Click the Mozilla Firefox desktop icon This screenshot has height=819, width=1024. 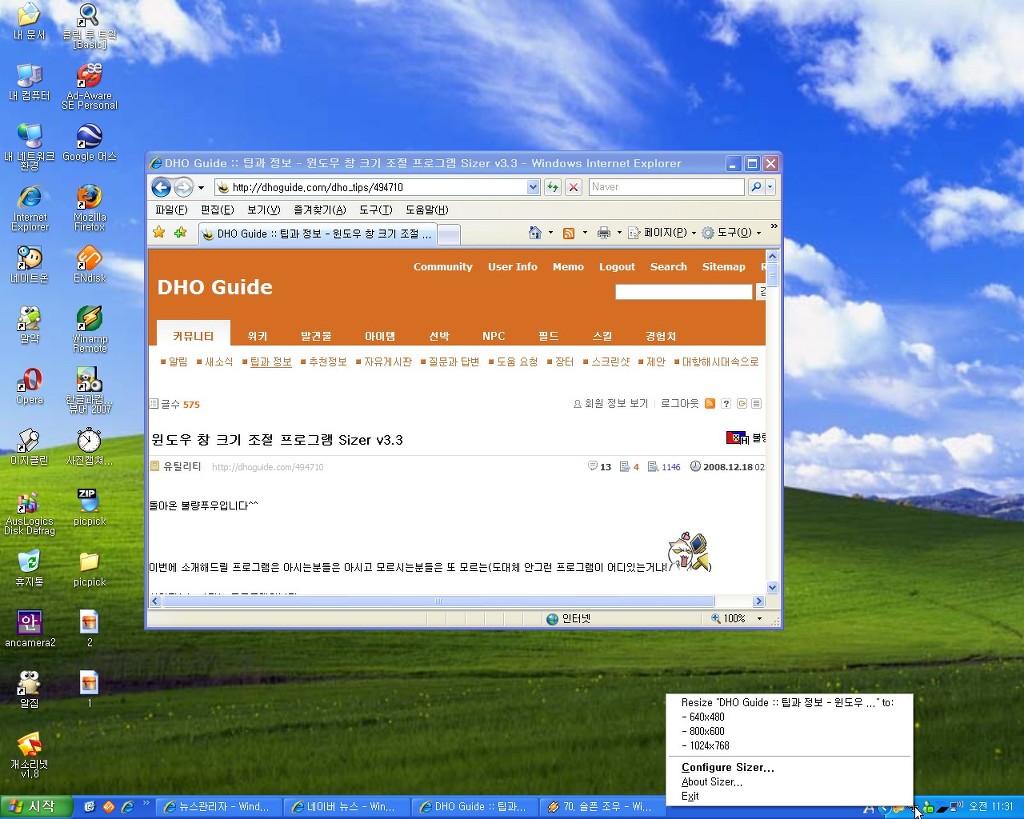[89, 208]
